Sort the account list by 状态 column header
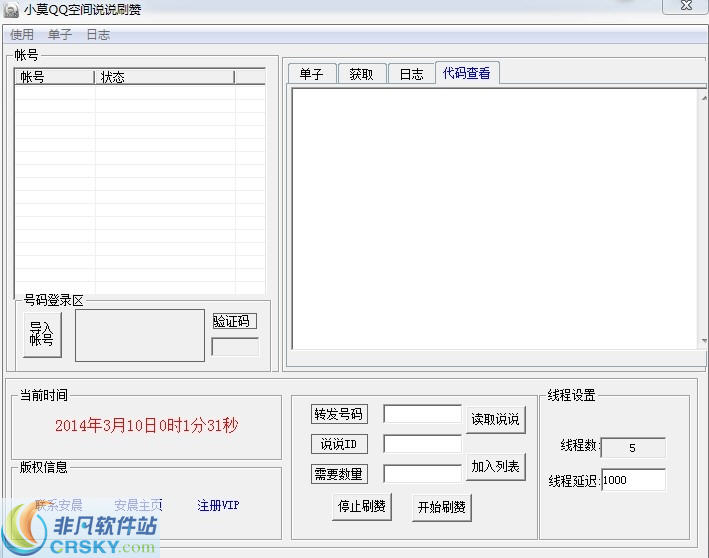The image size is (709, 558). click(x=165, y=77)
